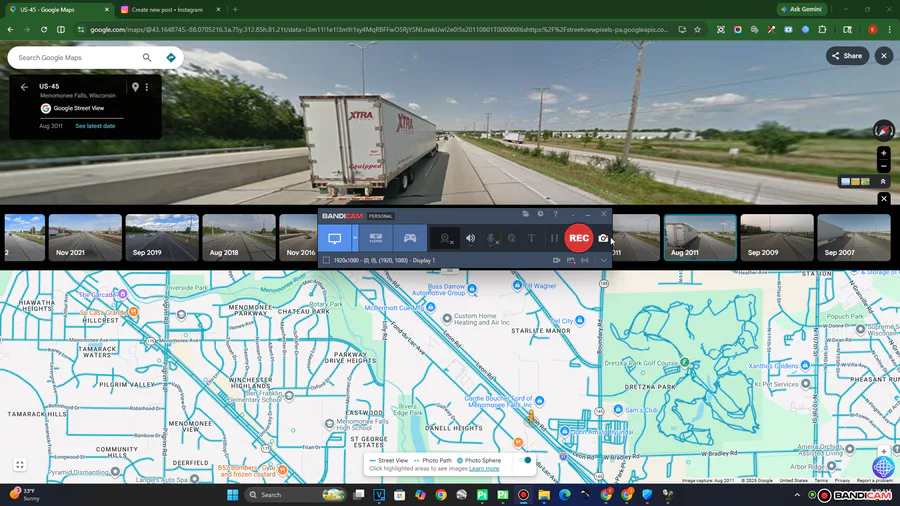Click the Dretzka Park Golf Course marker
The image size is (900, 506).
(x=685, y=362)
